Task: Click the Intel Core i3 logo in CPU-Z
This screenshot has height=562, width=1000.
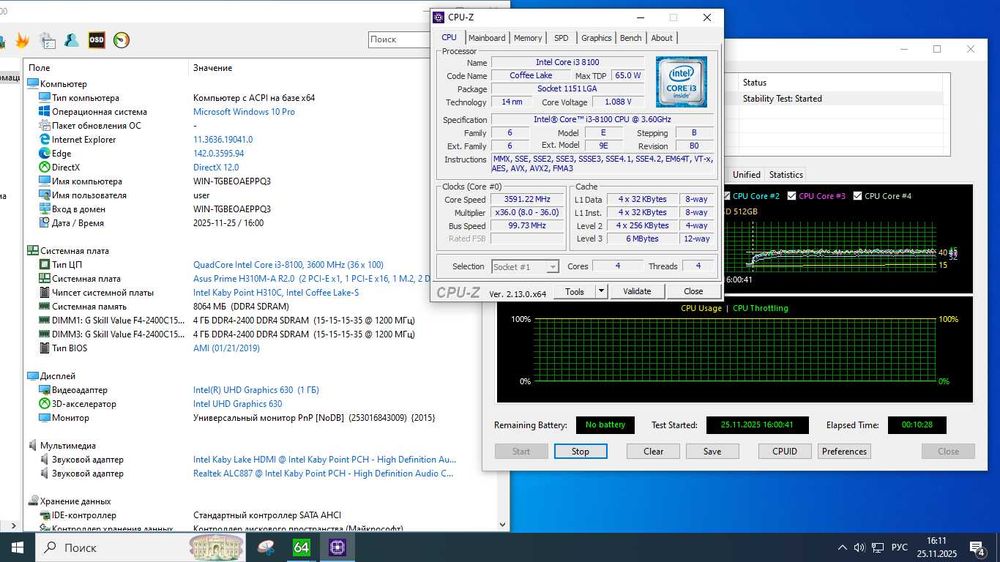Action: pos(681,82)
